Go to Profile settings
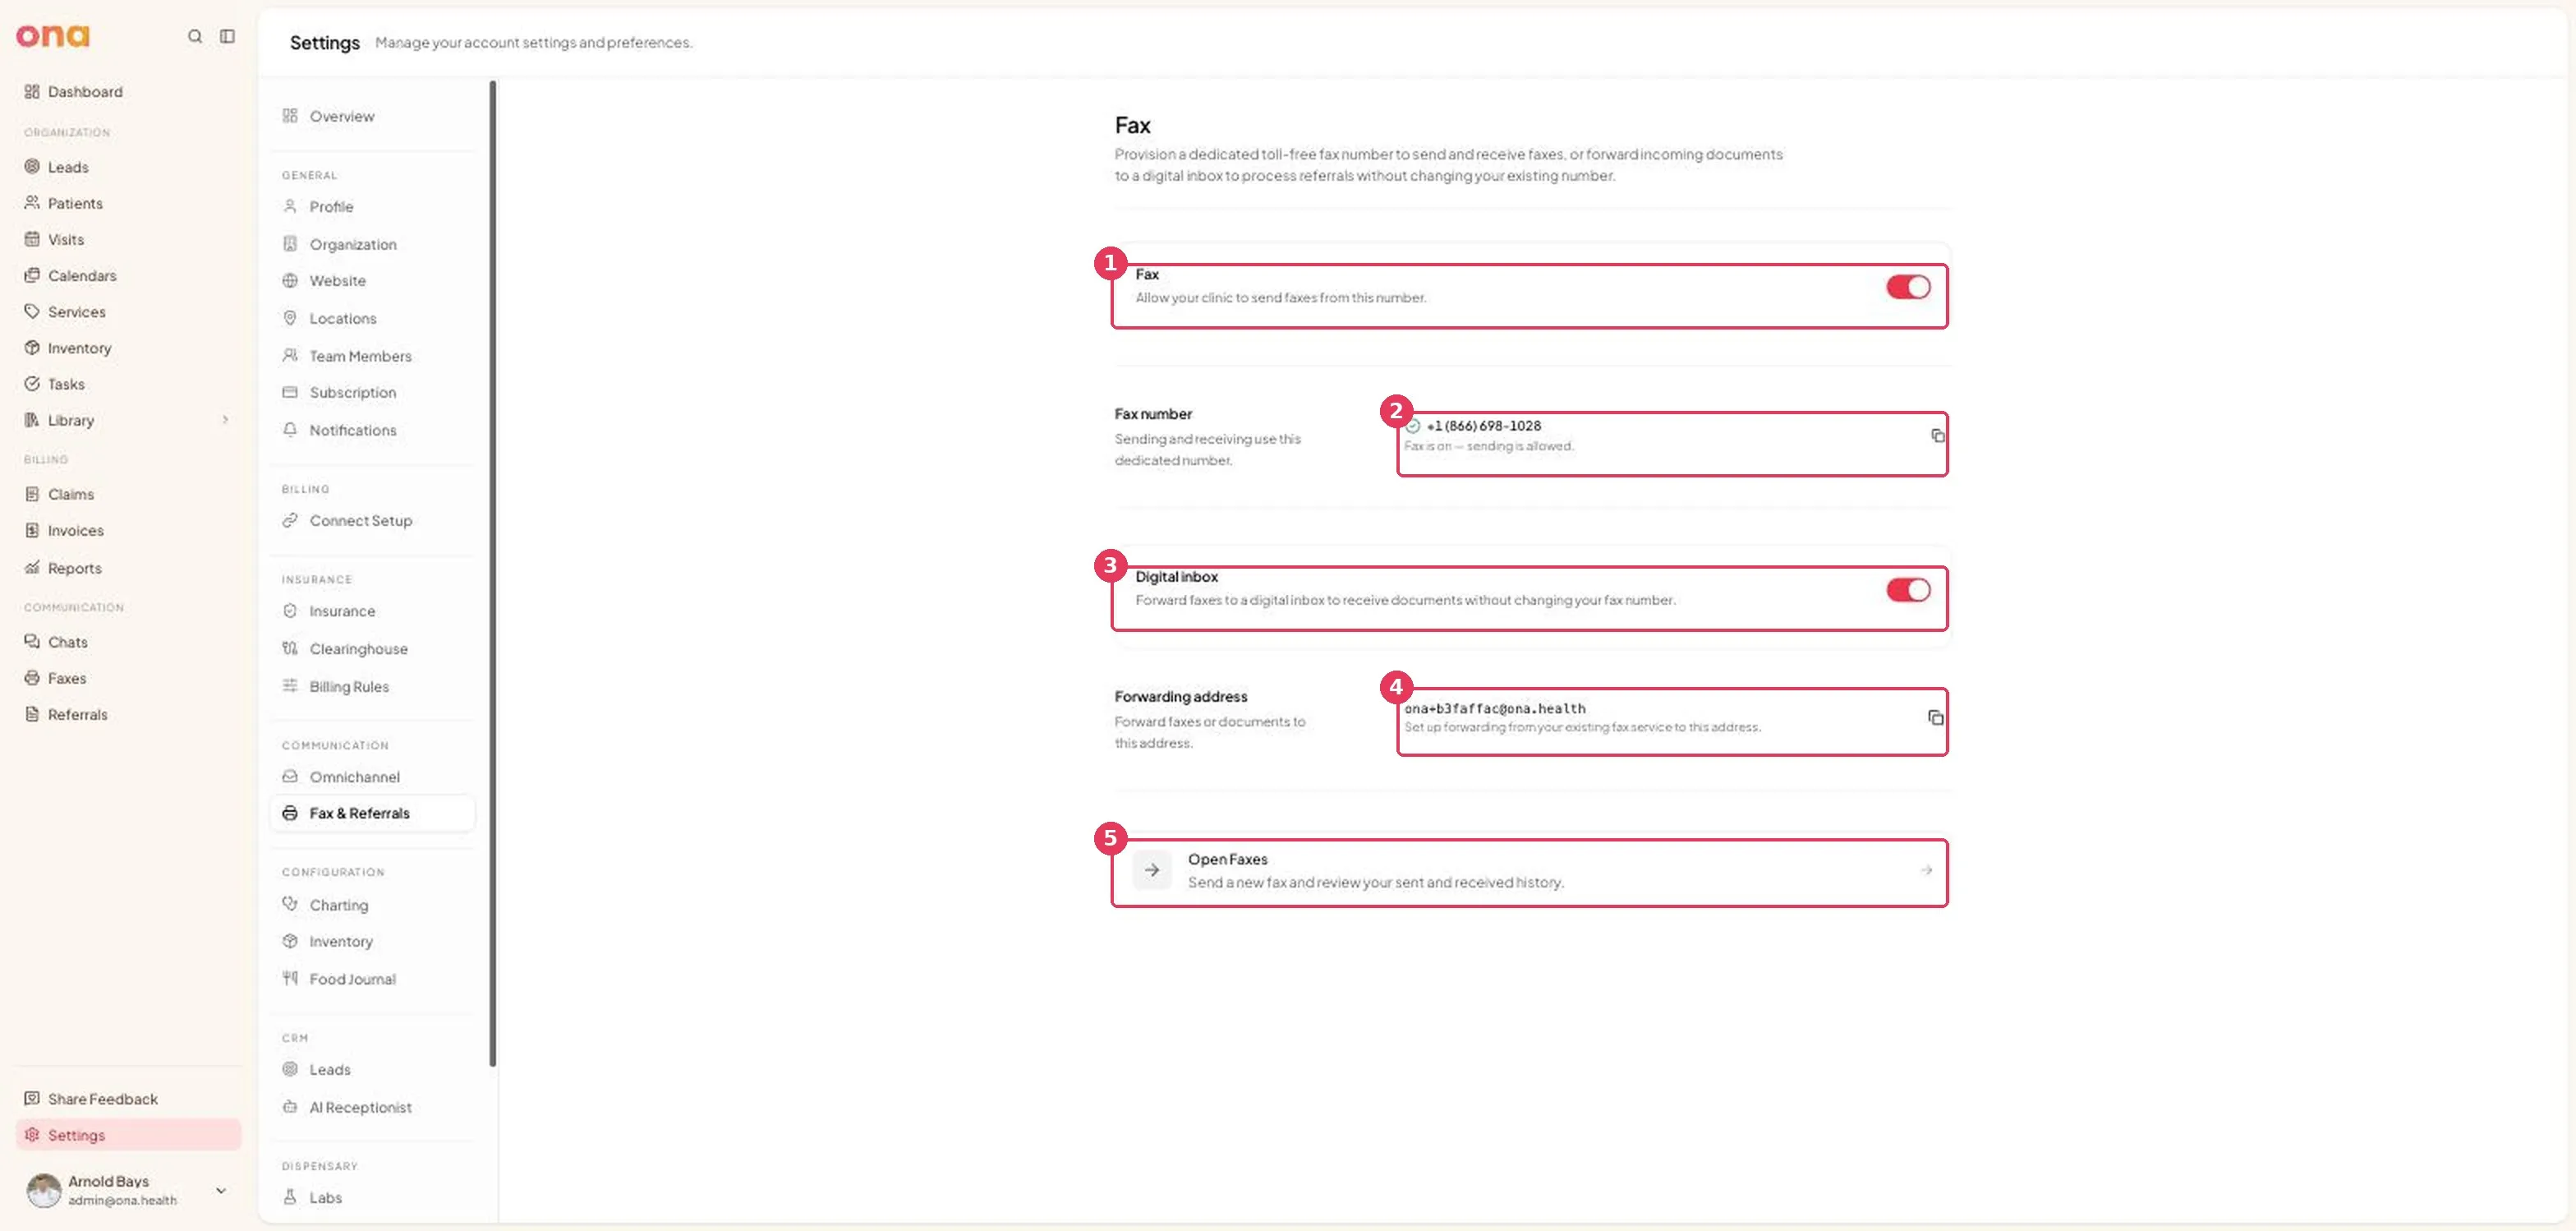2576x1231 pixels. pos(372,207)
